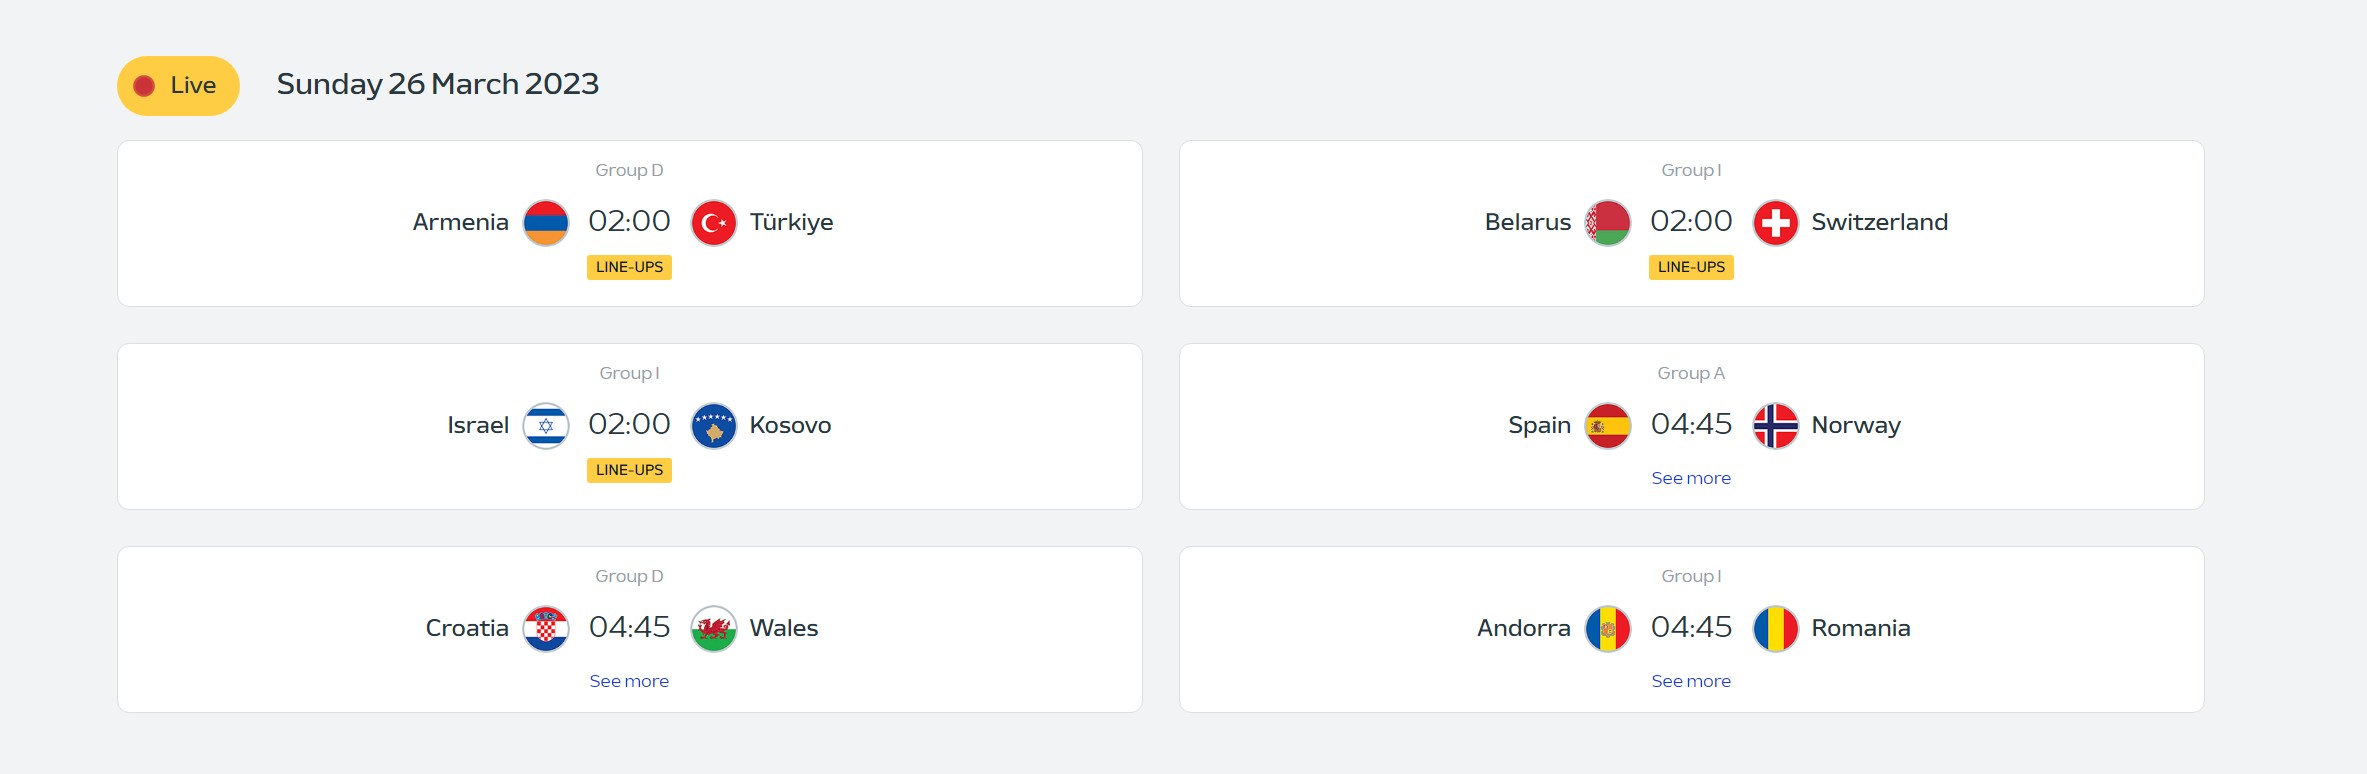The image size is (2367, 774).
Task: Click the Romania flag icon
Action: [x=1776, y=629]
